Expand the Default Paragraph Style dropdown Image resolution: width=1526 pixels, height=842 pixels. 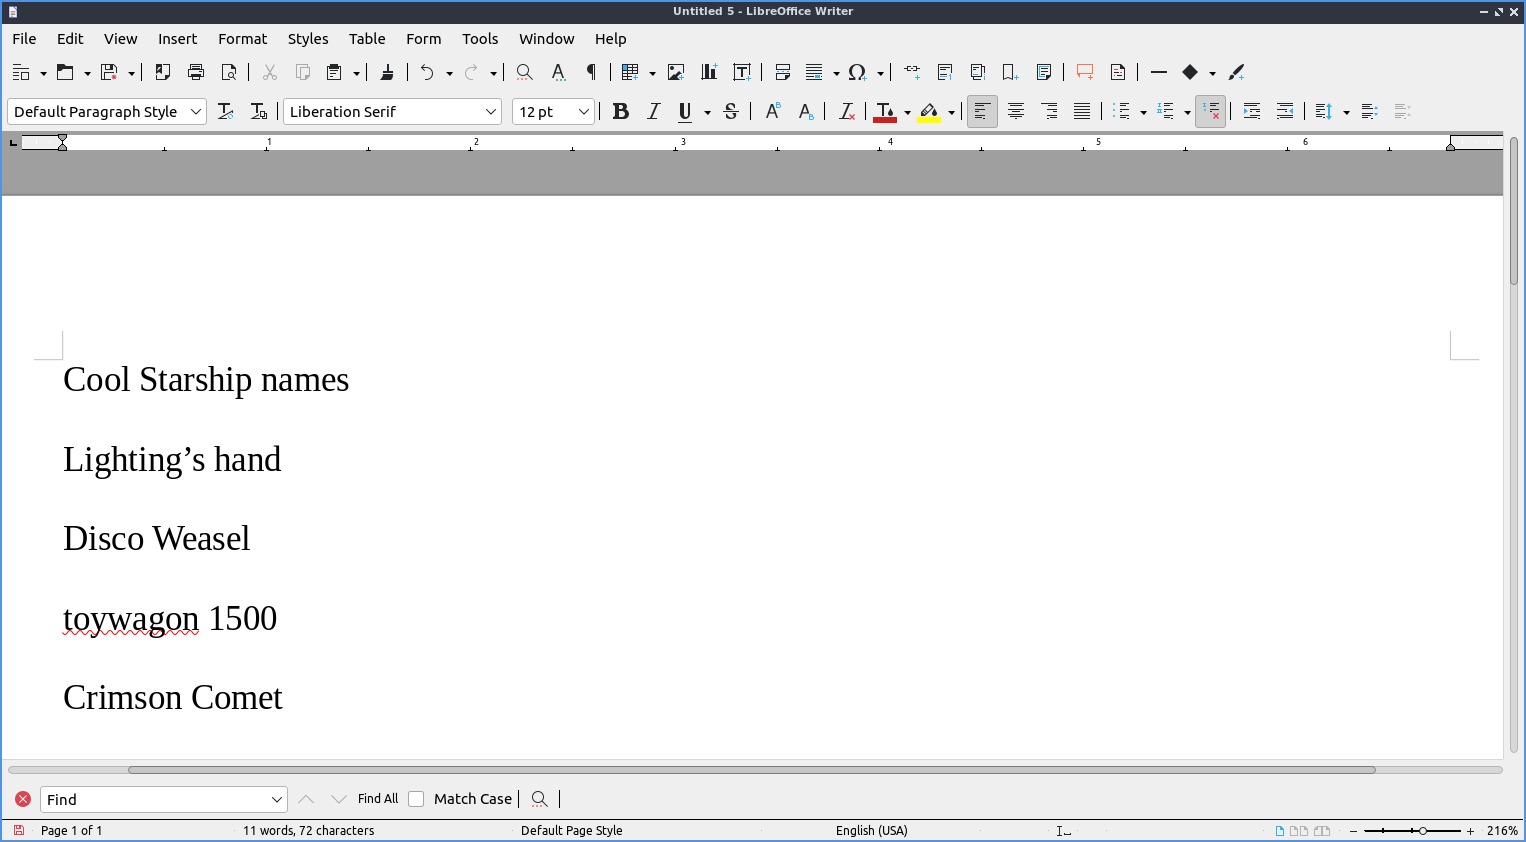click(196, 112)
